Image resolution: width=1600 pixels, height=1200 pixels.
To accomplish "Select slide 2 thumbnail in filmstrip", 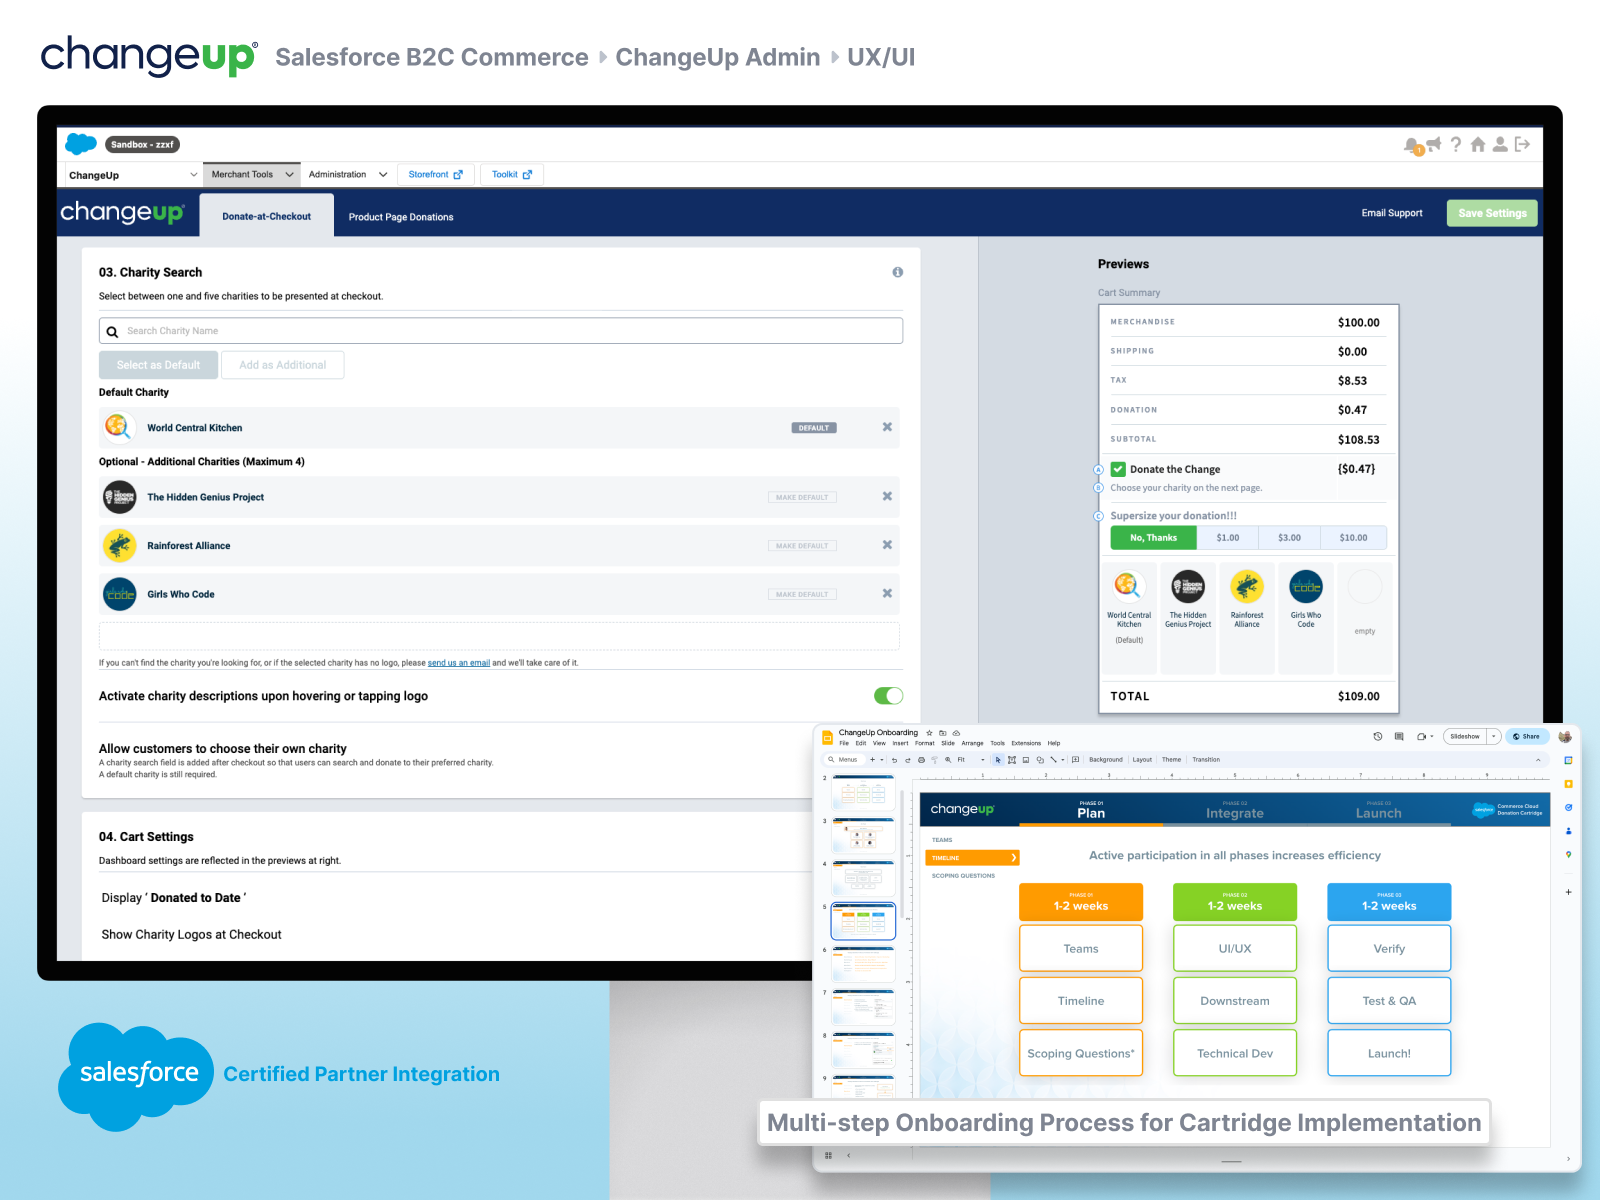I will coord(863,792).
